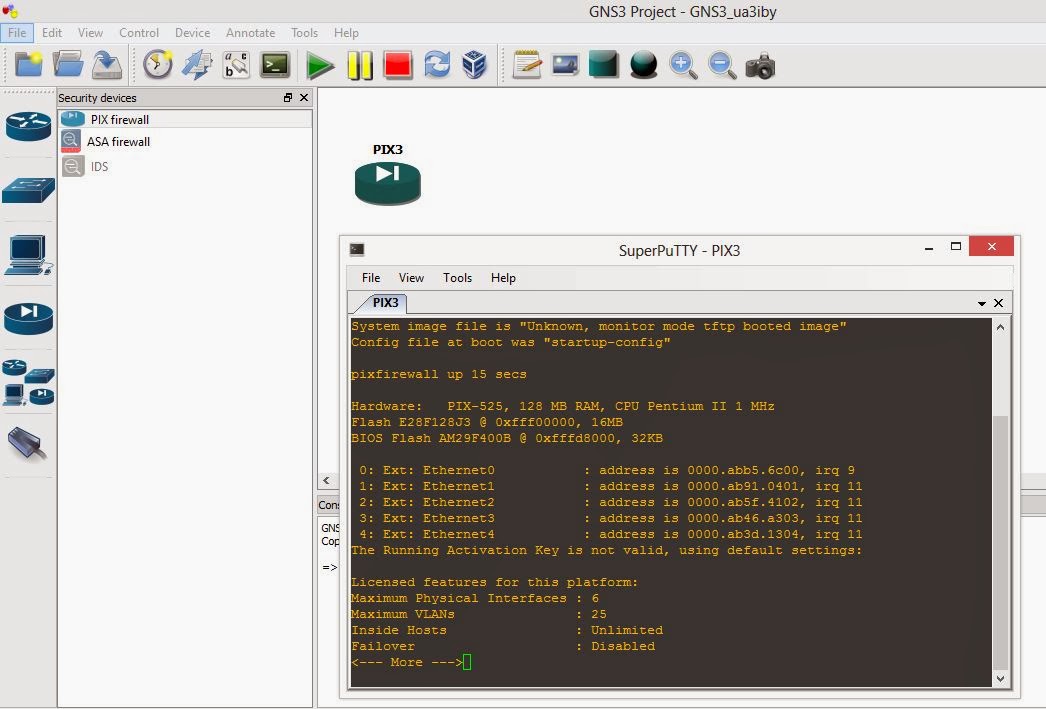Open GNS3 Control menu
The width and height of the screenshot is (1046, 709).
point(139,33)
